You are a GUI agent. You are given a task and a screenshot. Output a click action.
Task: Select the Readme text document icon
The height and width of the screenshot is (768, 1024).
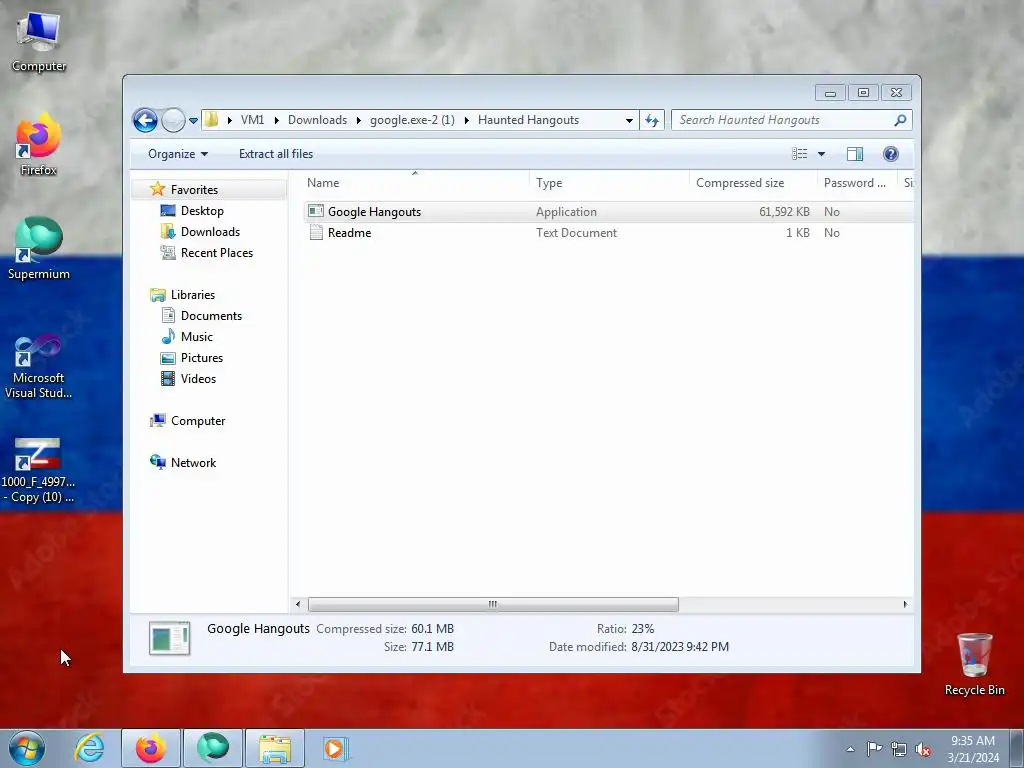[x=316, y=232]
